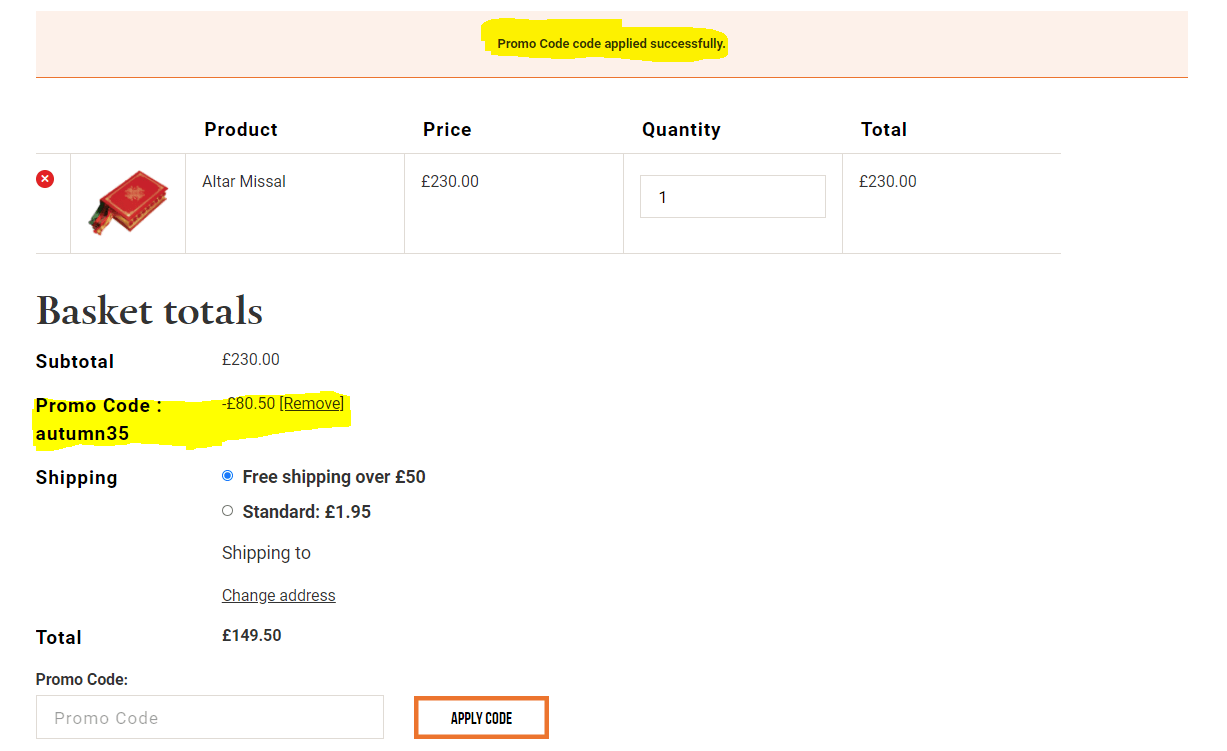Click the promo code success message
Screen dimensions: 1227x751
pos(611,44)
